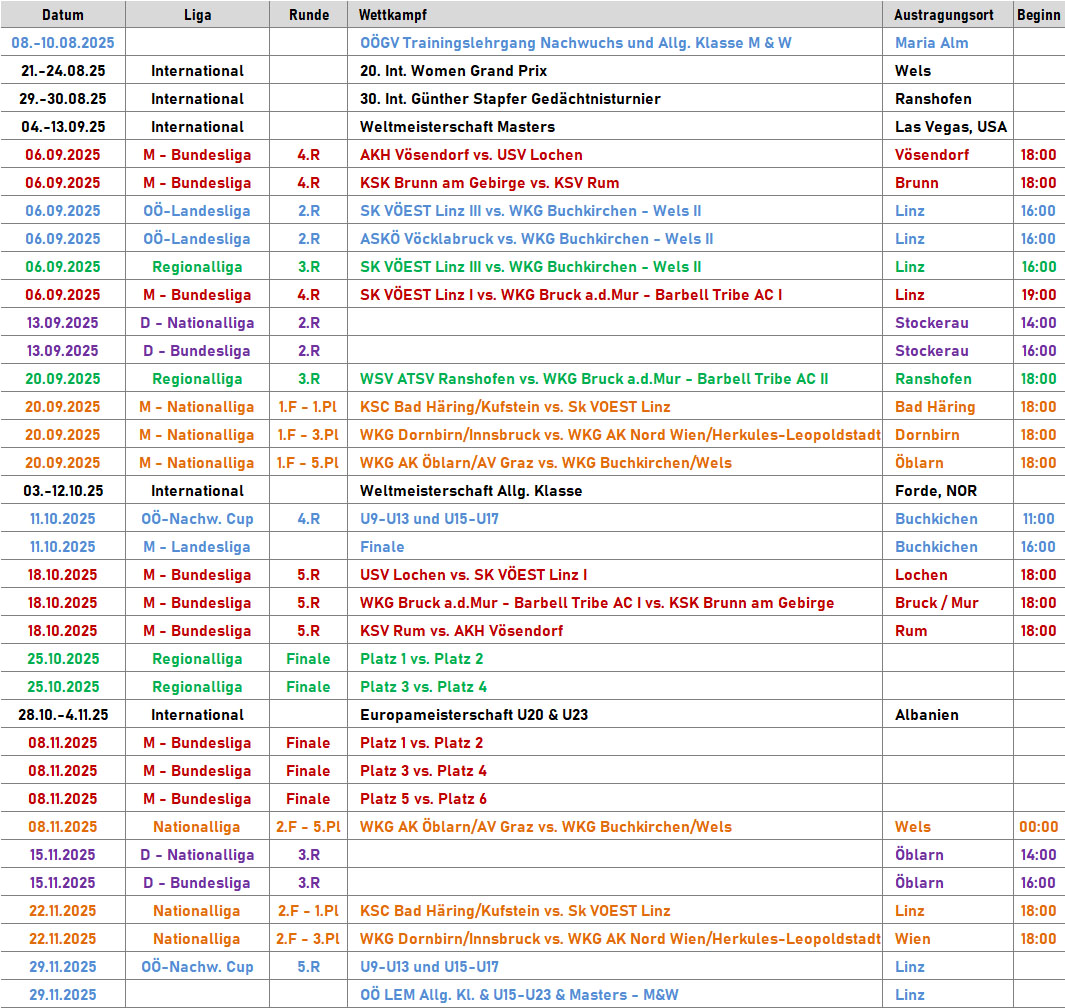Click KSK Brunn am Gebirge vs. KSV Rum

(x=489, y=183)
